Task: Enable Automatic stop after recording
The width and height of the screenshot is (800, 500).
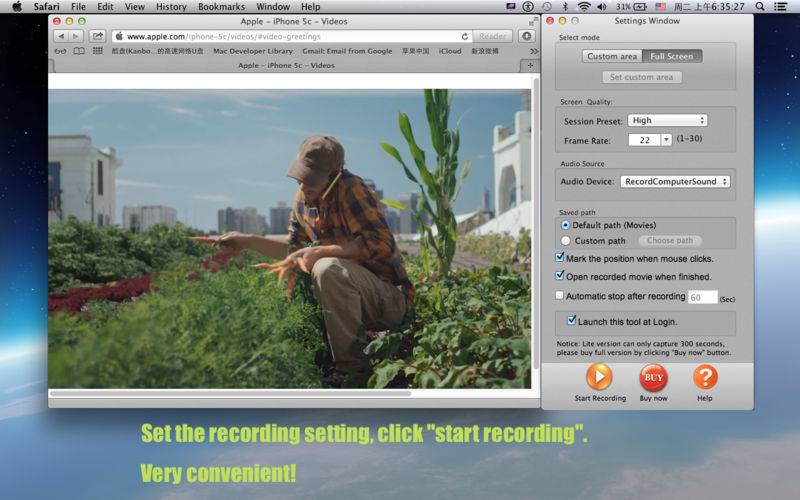Action: (560, 295)
